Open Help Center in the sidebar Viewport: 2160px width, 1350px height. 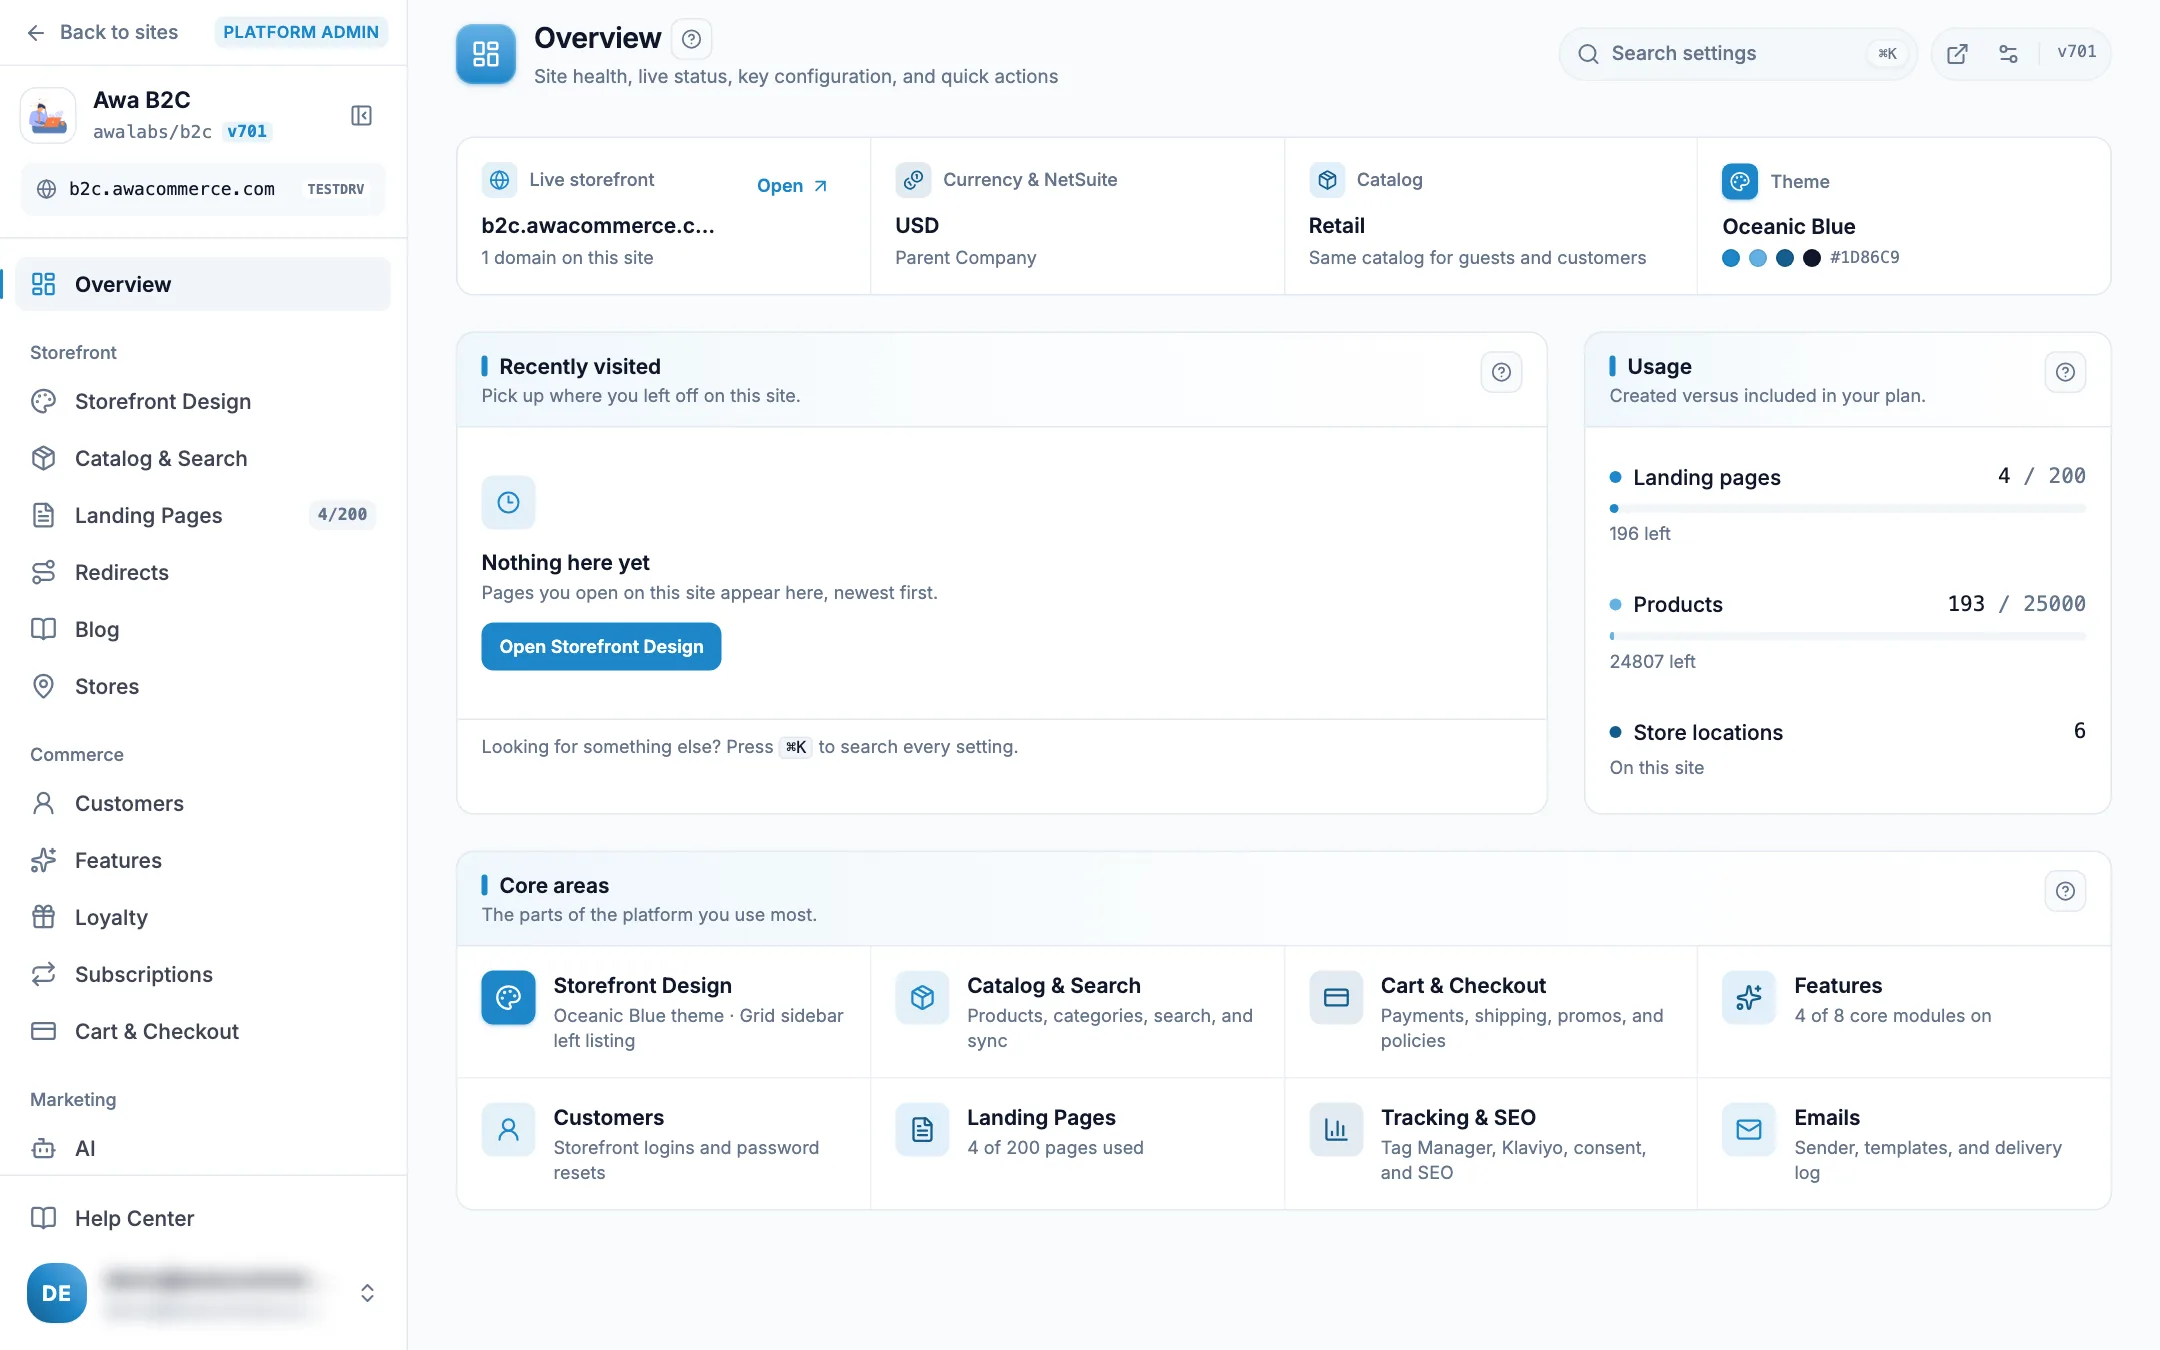(x=203, y=1218)
